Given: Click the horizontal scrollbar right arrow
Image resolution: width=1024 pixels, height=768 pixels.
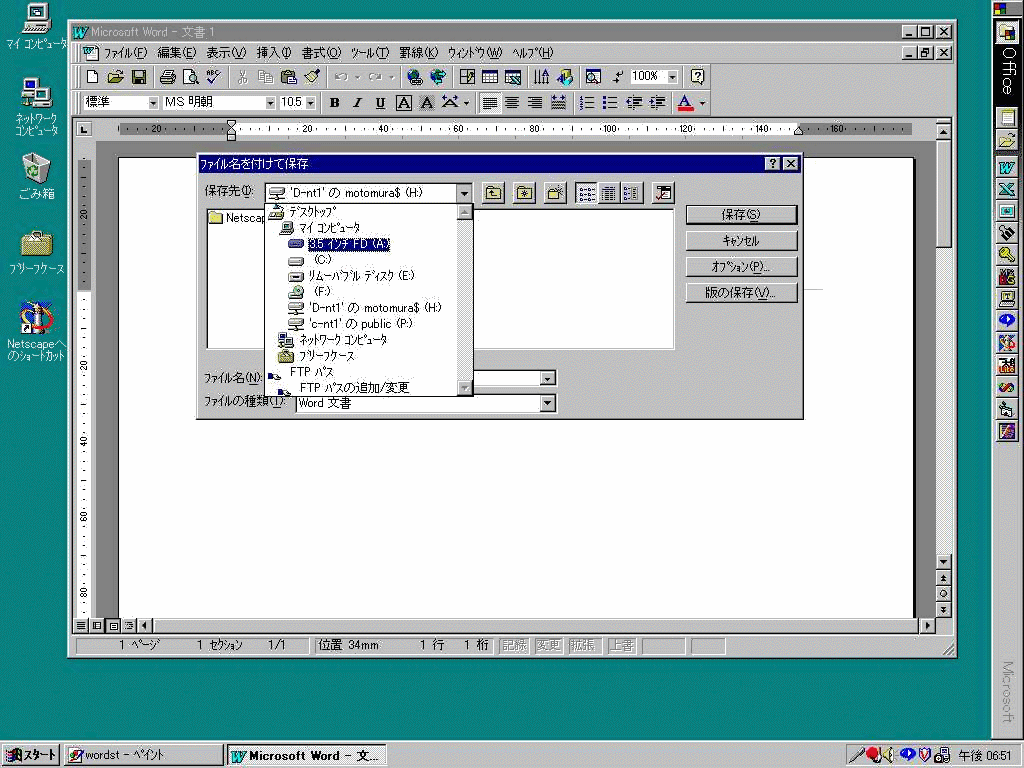Looking at the screenshot, I should (x=927, y=626).
